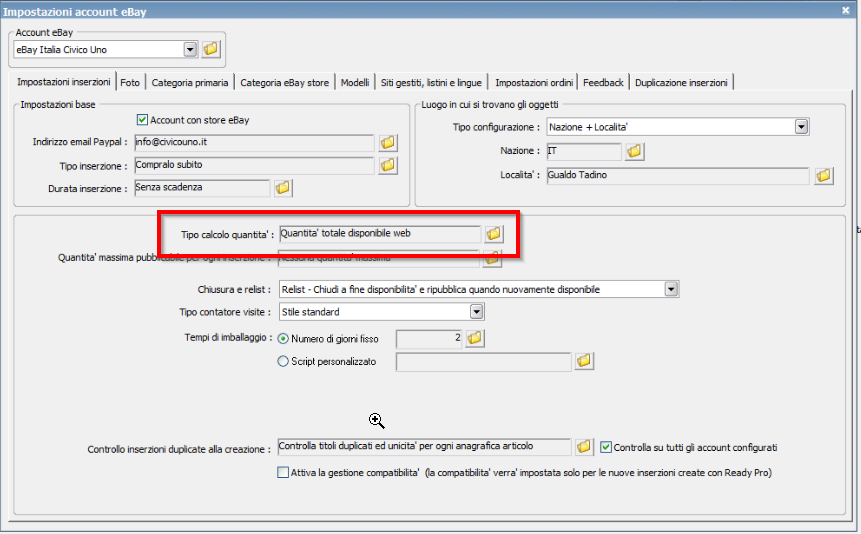Click Tipo inserzione field showing Compralo subito
This screenshot has width=861, height=534.
254,165
